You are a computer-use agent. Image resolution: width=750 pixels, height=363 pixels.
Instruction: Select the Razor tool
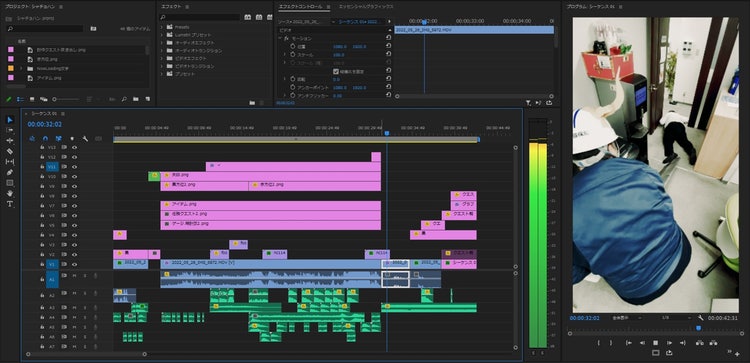[x=10, y=151]
